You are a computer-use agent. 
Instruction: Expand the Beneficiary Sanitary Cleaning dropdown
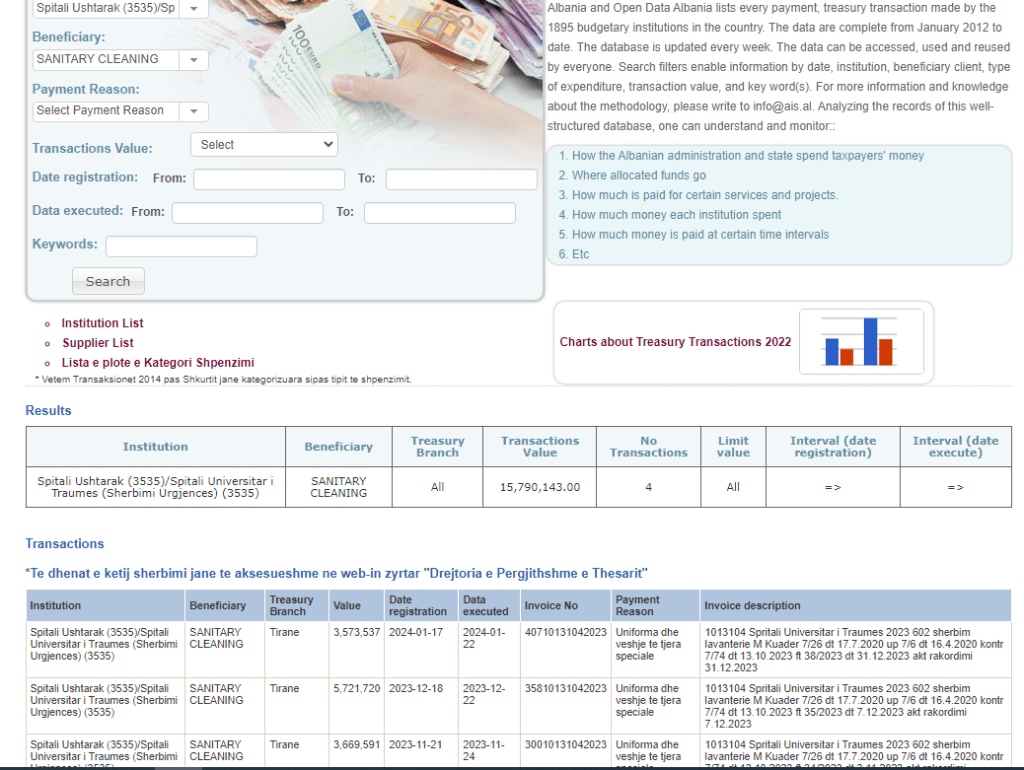[x=193, y=60]
